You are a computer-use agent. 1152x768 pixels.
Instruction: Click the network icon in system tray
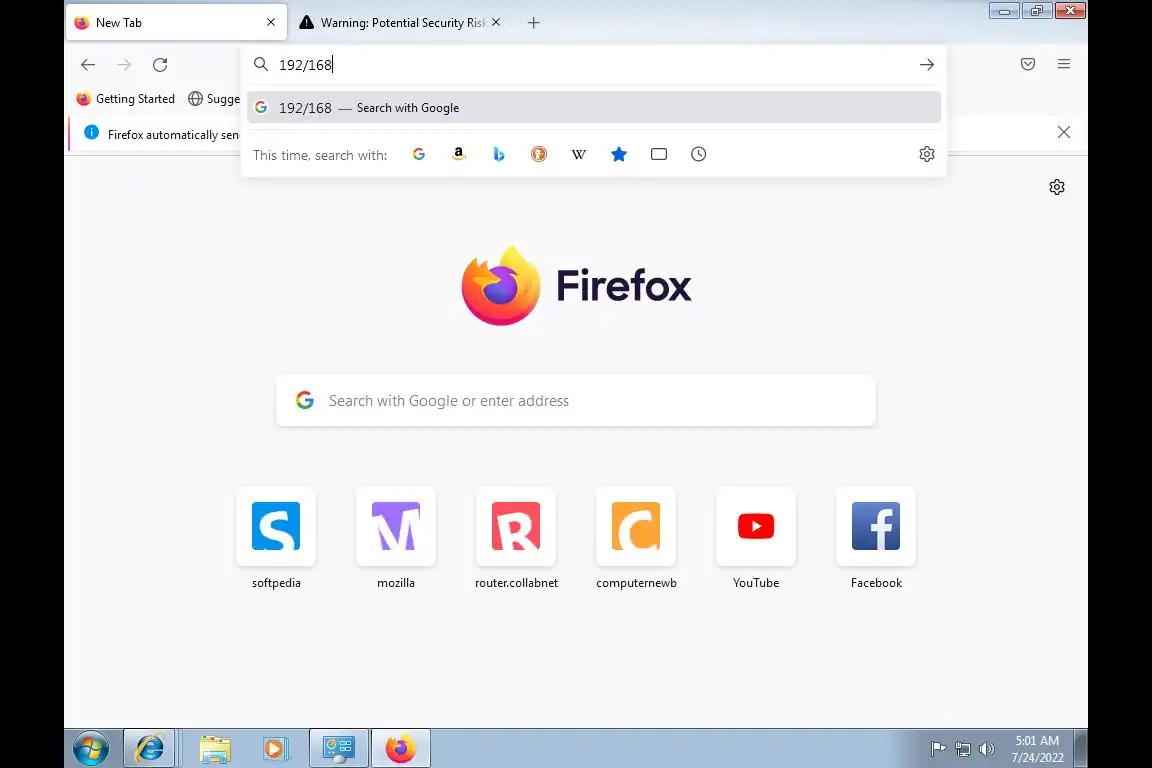coord(962,749)
